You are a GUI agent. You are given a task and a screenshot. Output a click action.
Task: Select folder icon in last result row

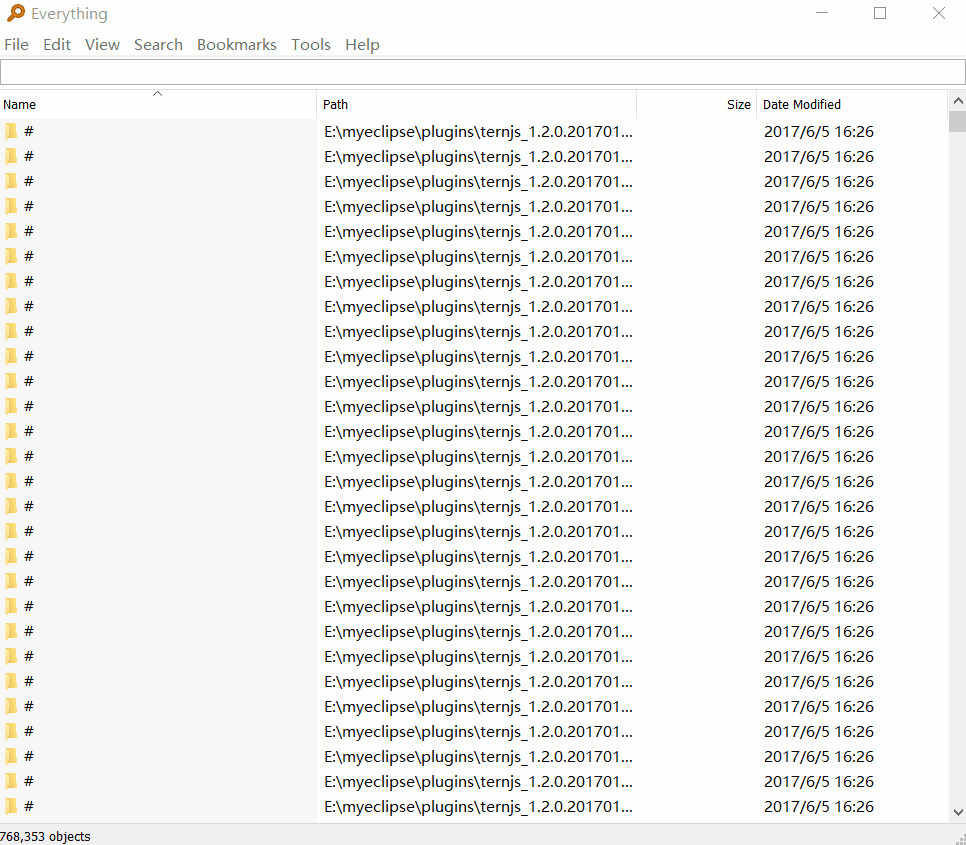tap(11, 806)
